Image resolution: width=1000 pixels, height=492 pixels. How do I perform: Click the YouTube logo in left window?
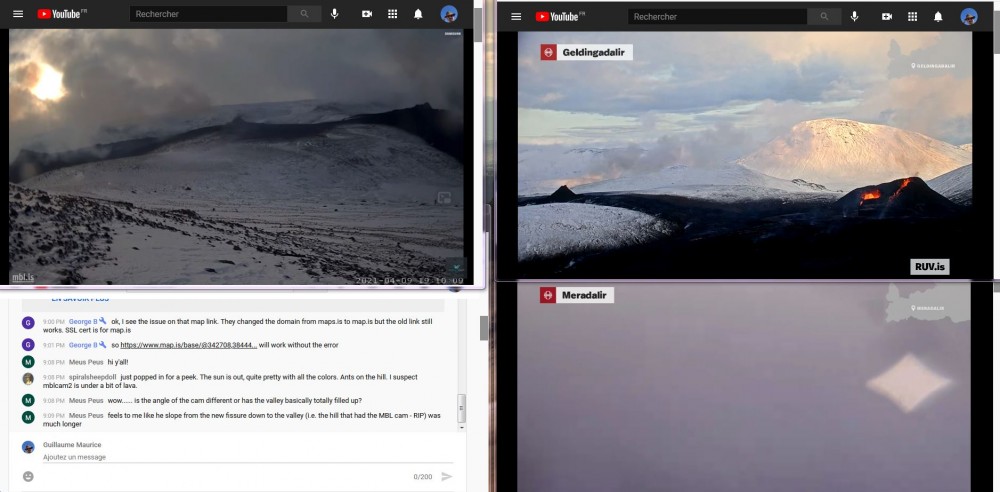(62, 14)
